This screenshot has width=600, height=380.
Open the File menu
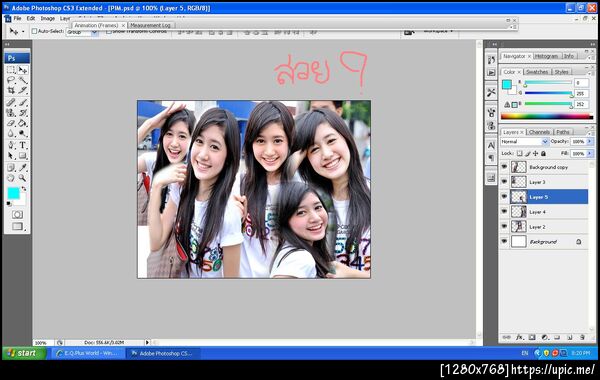pos(18,18)
